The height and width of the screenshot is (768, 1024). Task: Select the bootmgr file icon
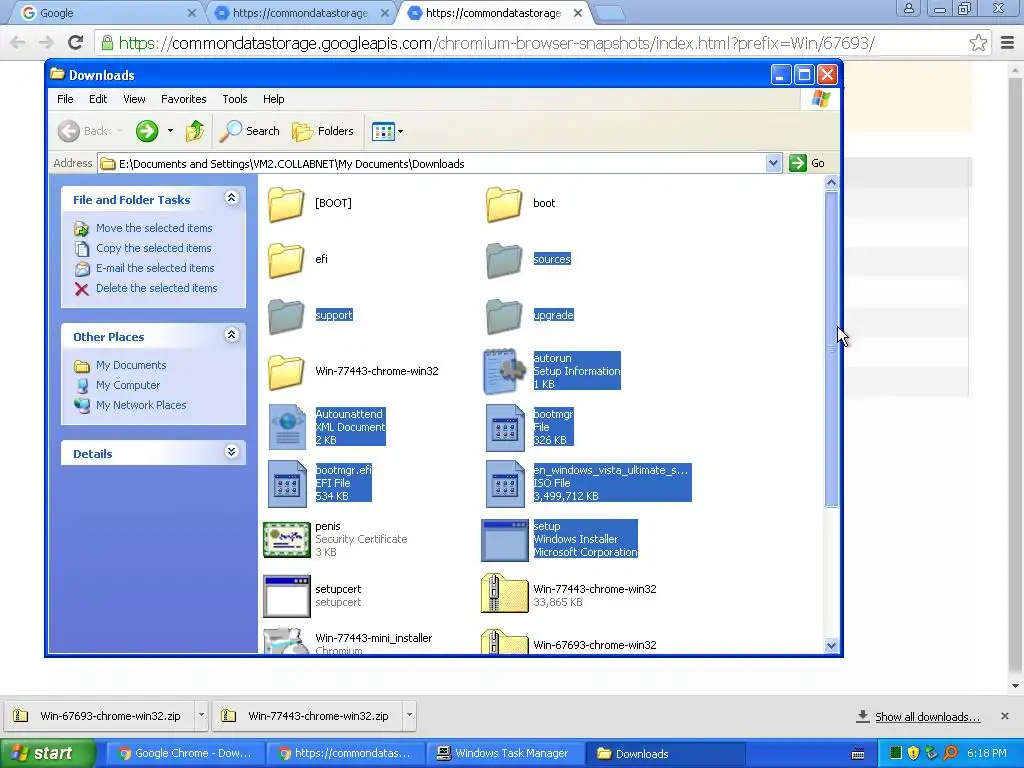(505, 428)
